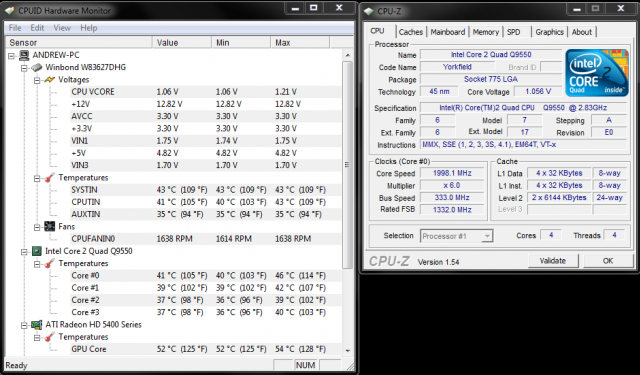Click the Hardware Monitor scrollbar down arrow
Image resolution: width=640 pixels, height=375 pixels.
coord(347,350)
